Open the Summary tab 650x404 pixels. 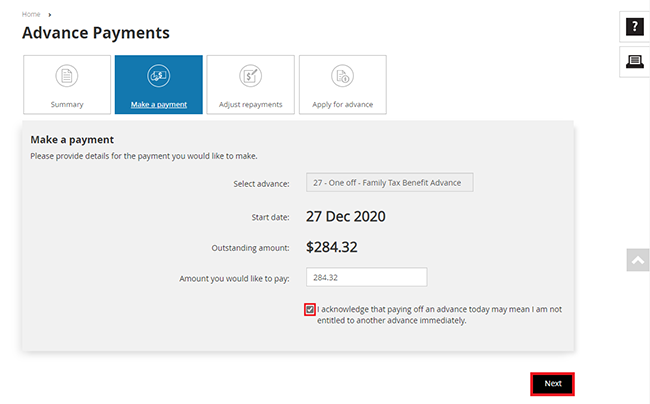point(67,85)
